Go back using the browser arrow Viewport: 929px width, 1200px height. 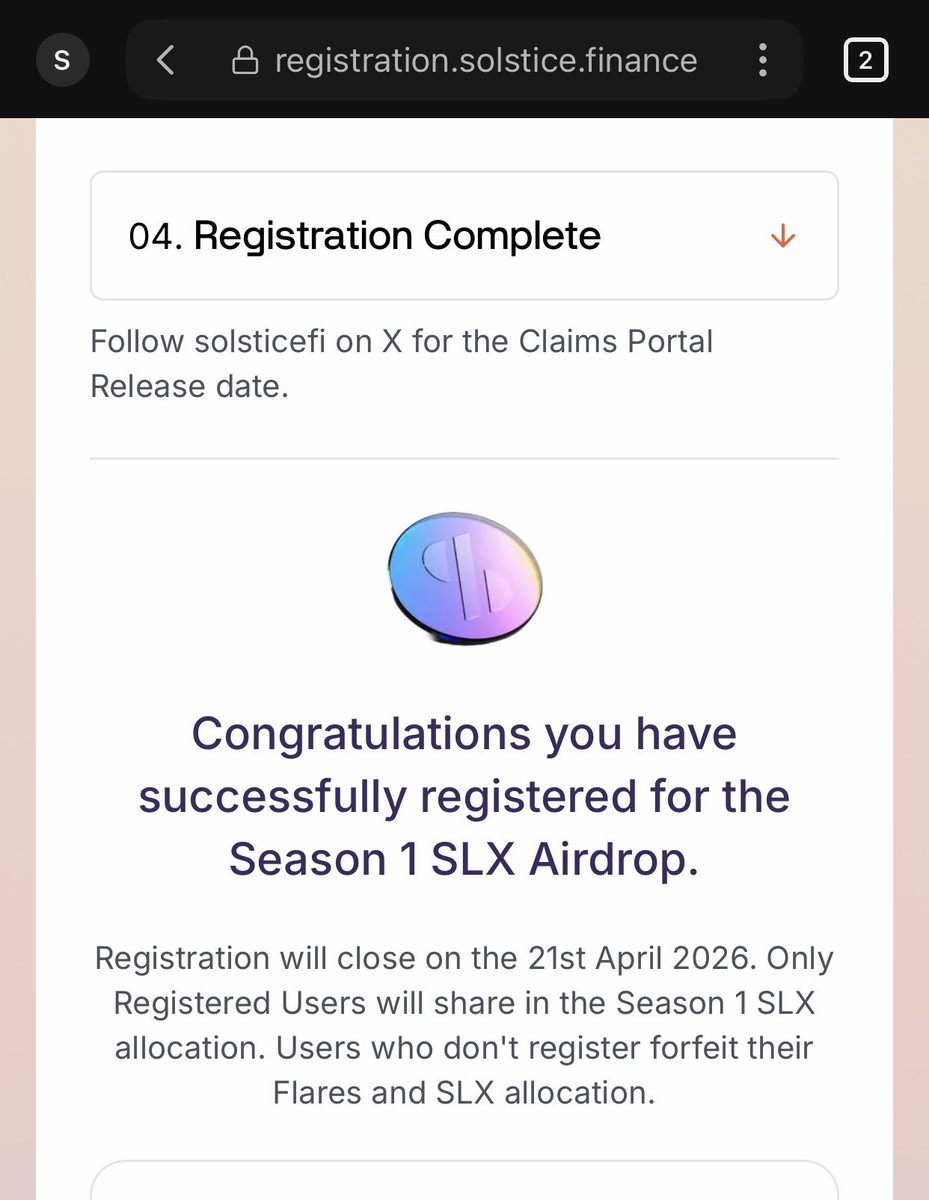coord(166,60)
